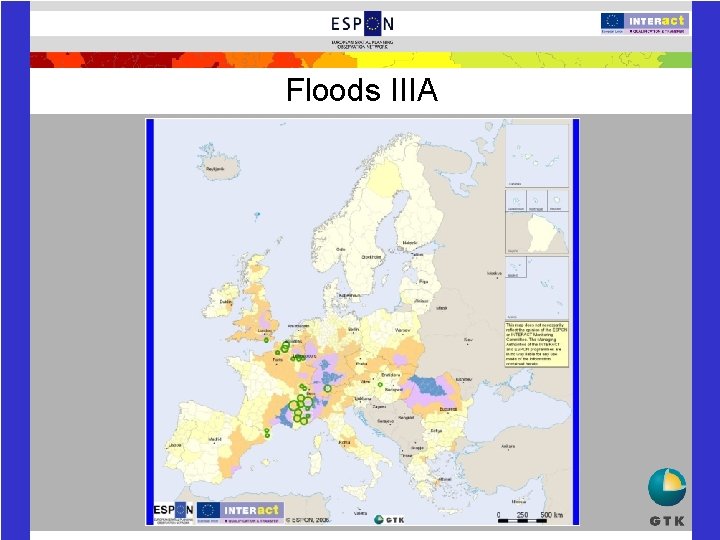The height and width of the screenshot is (540, 720).
Task: Click the Stockholm city label
Action: pyautogui.click(x=371, y=257)
